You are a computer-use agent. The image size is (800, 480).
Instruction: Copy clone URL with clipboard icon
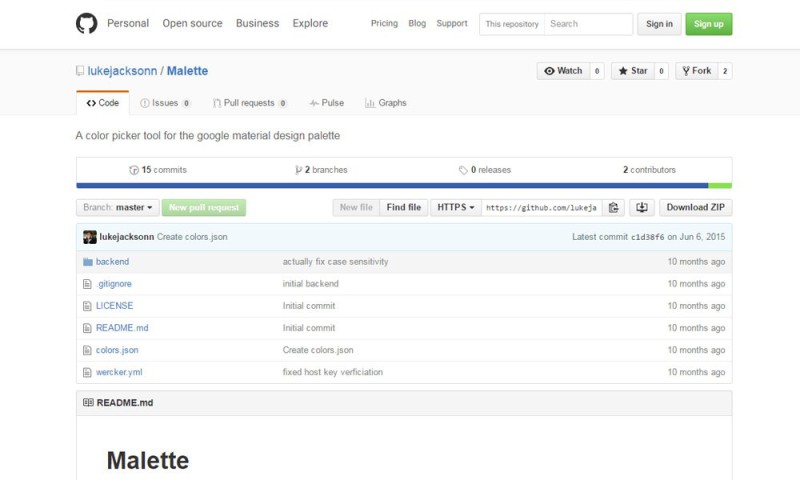(x=614, y=208)
